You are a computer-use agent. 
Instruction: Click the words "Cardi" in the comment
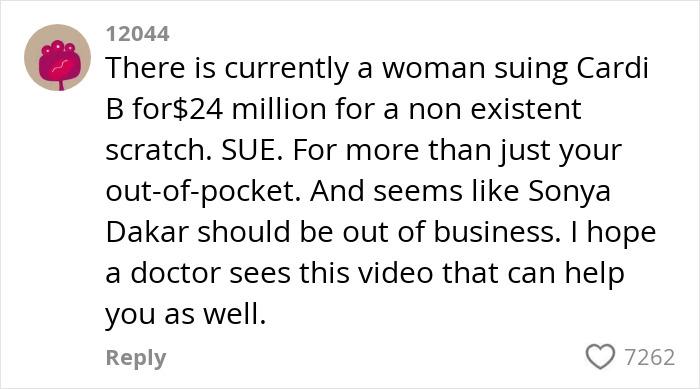point(612,68)
